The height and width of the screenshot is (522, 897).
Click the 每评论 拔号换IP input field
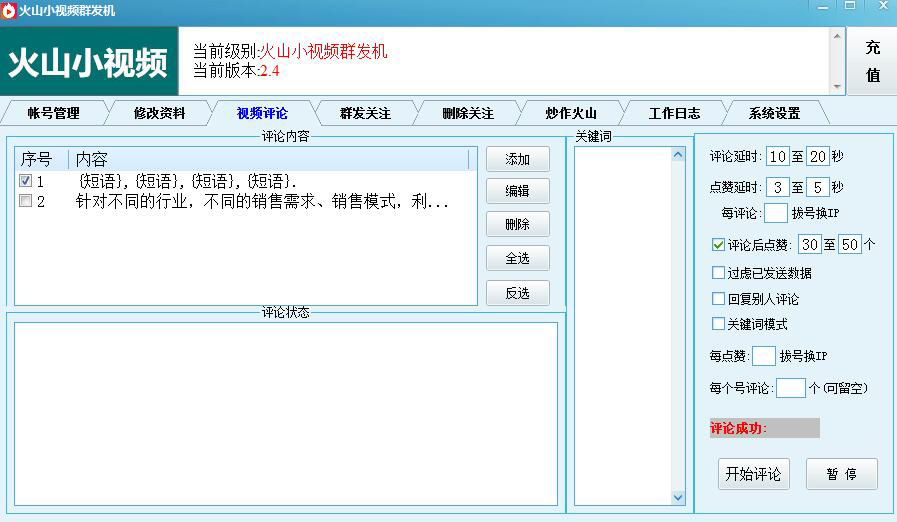776,213
